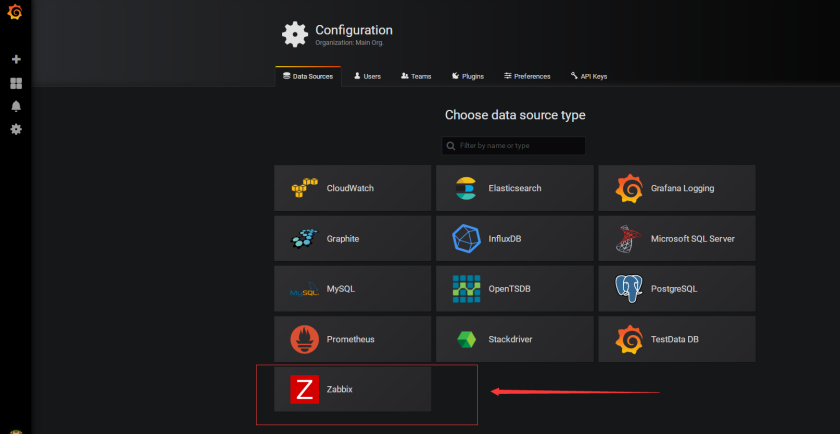Screen dimensions: 840x434
Task: Click the Microsoft SQL Server logo icon
Action: coord(628,239)
